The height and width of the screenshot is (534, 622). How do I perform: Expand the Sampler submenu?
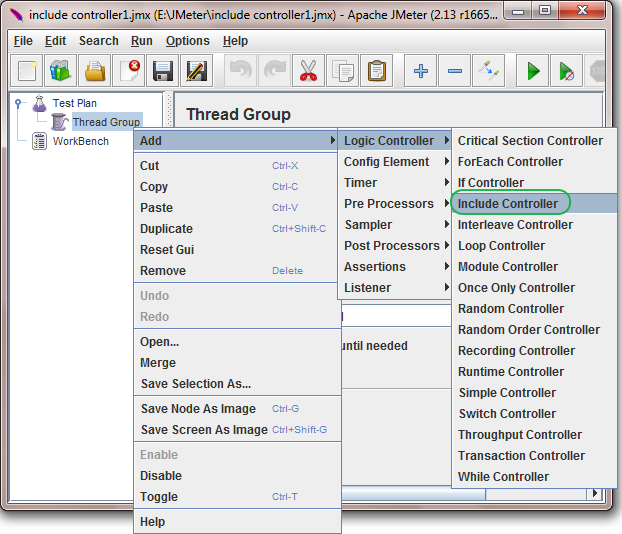click(x=394, y=225)
